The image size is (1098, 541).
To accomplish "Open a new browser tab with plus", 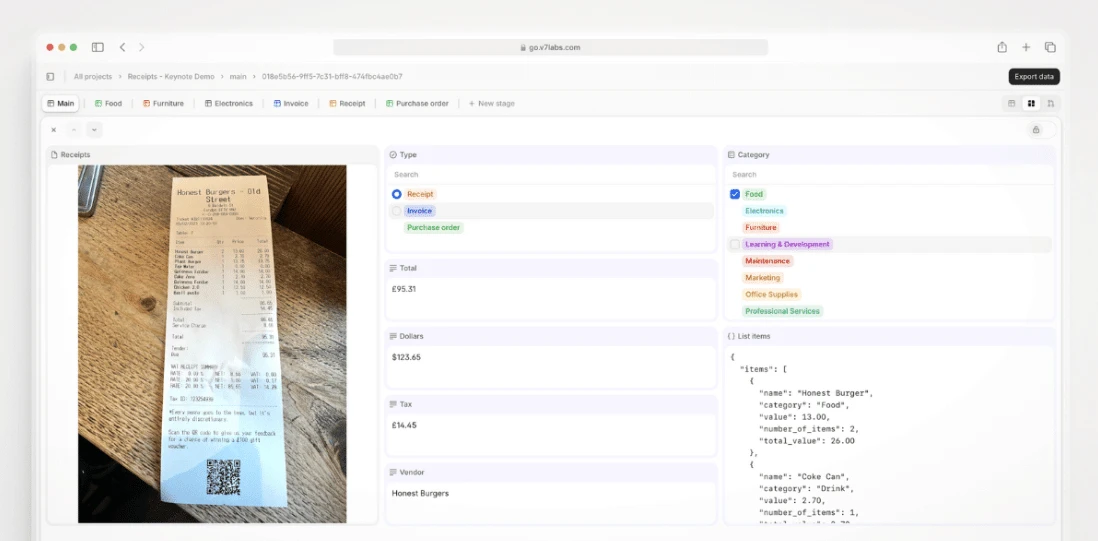I will 1026,47.
